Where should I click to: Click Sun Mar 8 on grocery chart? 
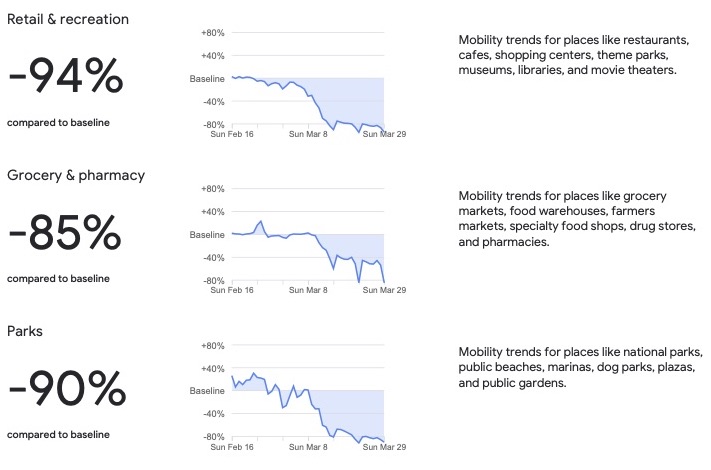coord(309,288)
